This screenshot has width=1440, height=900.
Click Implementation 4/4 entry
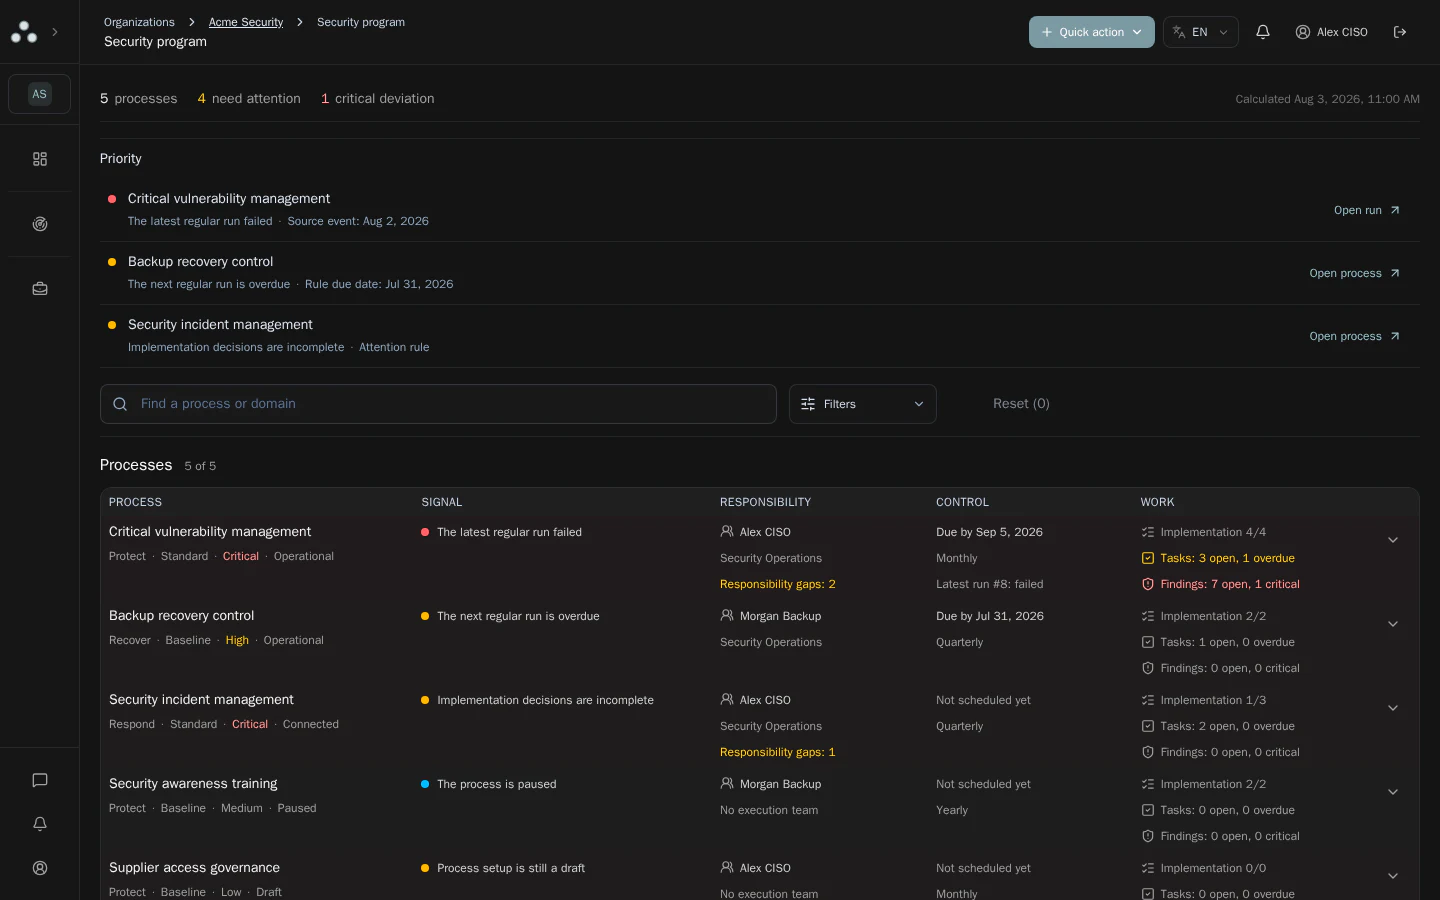[x=1213, y=532]
